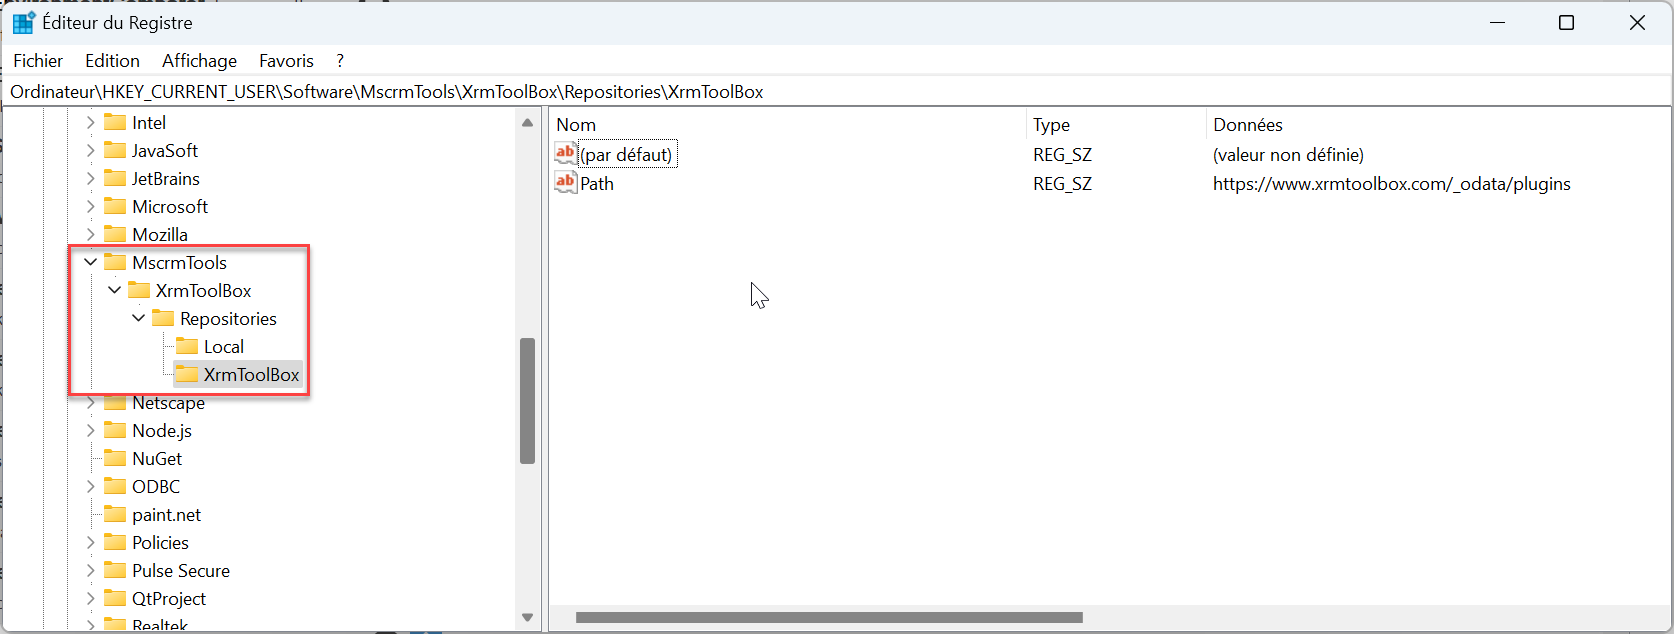Click the Policies folder icon
This screenshot has width=1674, height=634.
115,542
